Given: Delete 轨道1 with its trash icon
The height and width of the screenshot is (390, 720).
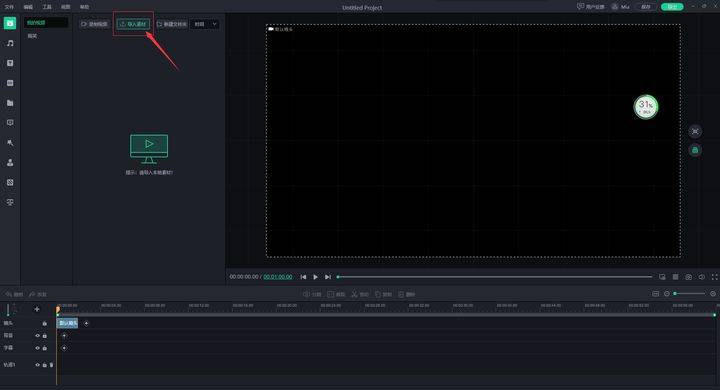Looking at the screenshot, I should click(51, 365).
